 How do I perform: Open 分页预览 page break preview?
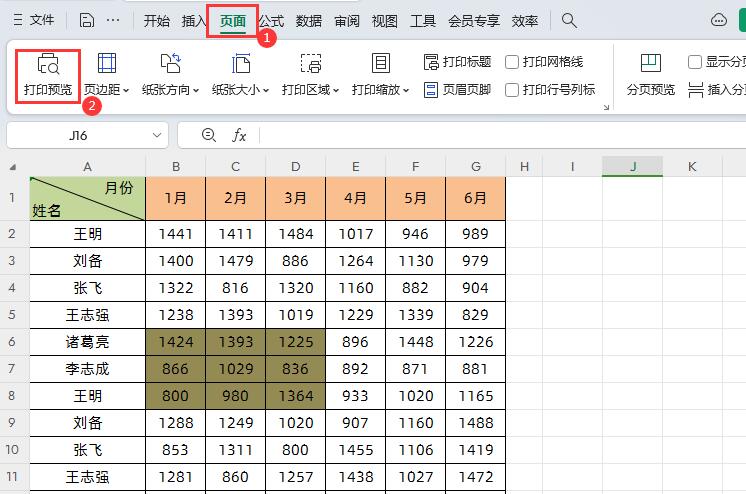pos(650,76)
